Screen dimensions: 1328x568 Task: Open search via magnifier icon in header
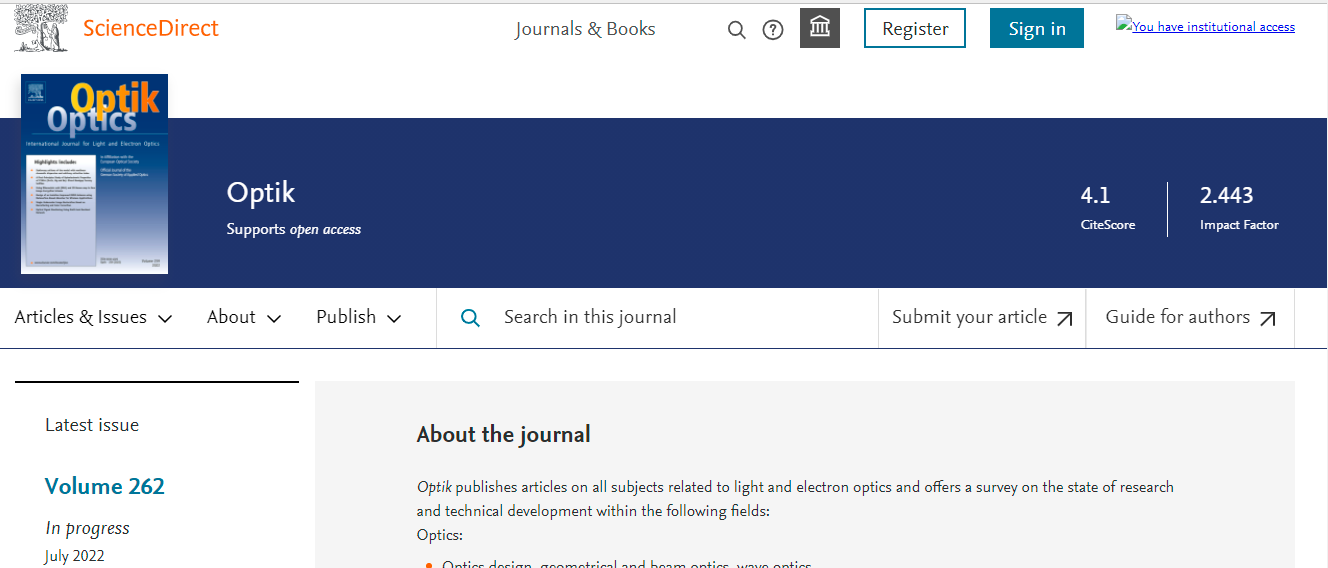pyautogui.click(x=737, y=30)
